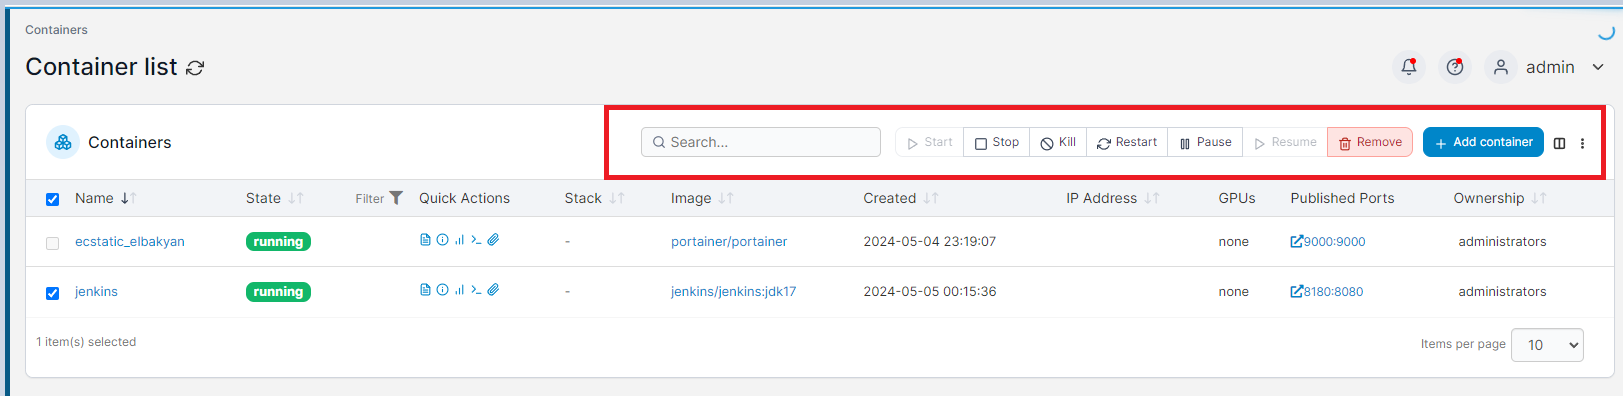Image resolution: width=1623 pixels, height=396 pixels.
Task: Open the help question-mark icon
Action: (x=1455, y=67)
